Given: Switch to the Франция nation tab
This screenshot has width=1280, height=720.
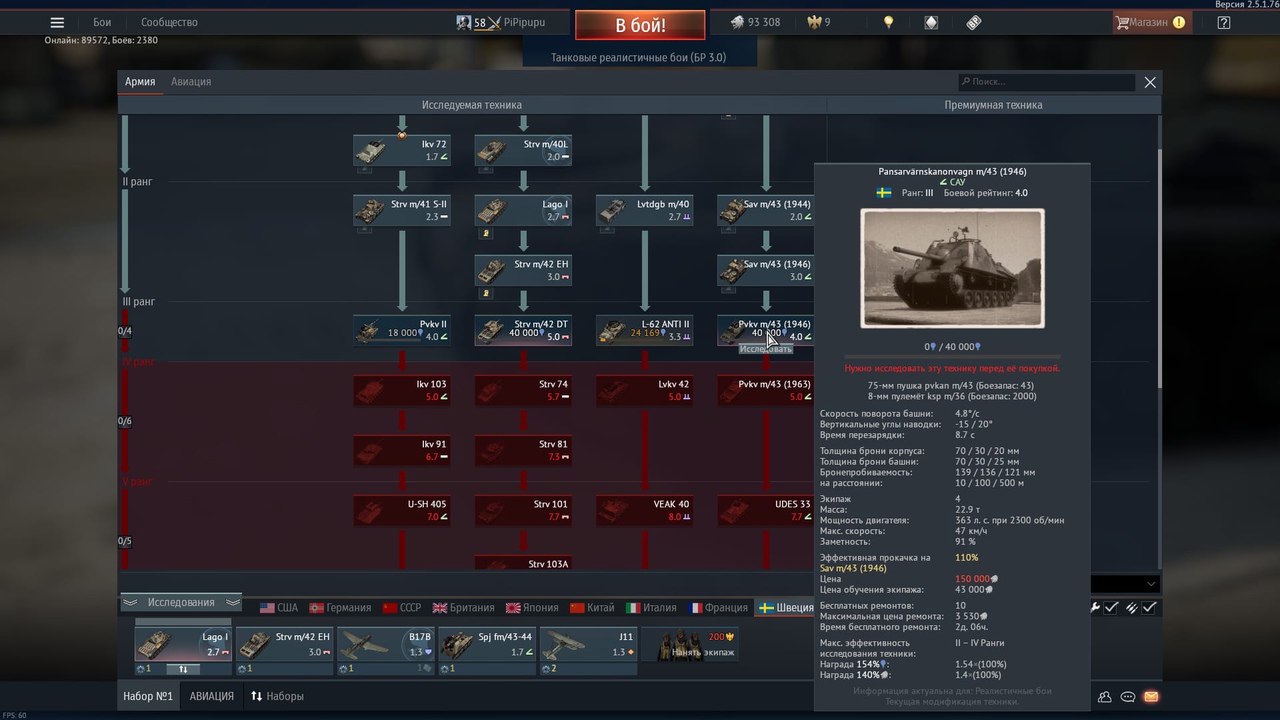Looking at the screenshot, I should [x=717, y=607].
